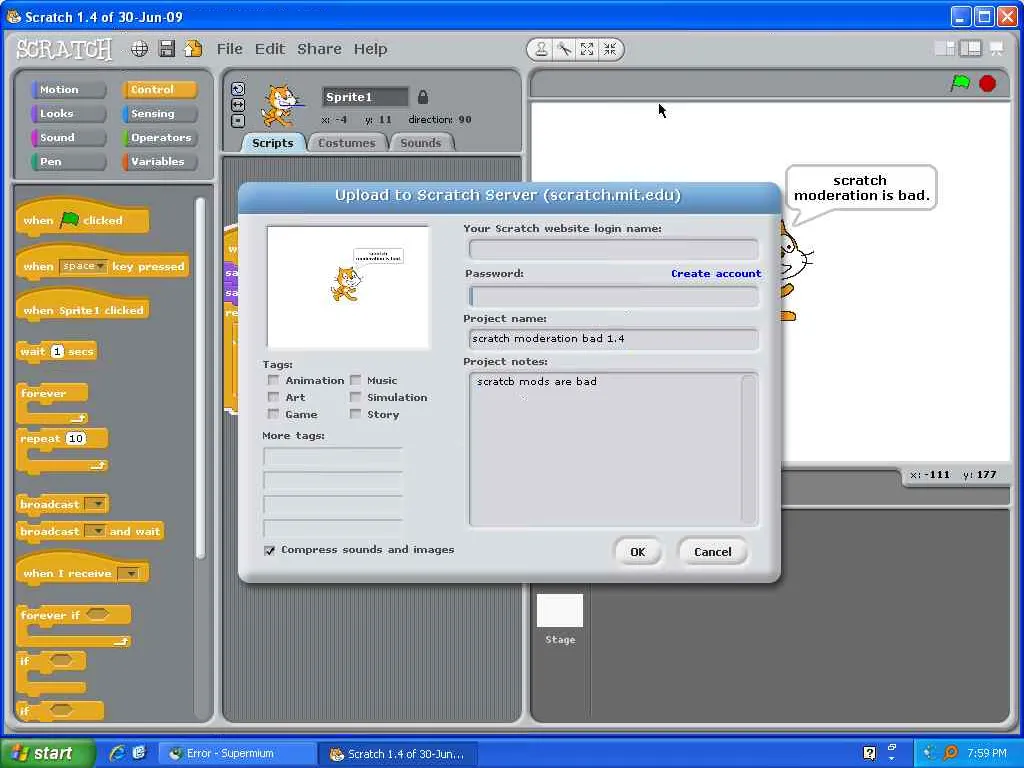This screenshot has width=1024, height=768.
Task: Check the Game tag checkbox
Action: click(273, 414)
